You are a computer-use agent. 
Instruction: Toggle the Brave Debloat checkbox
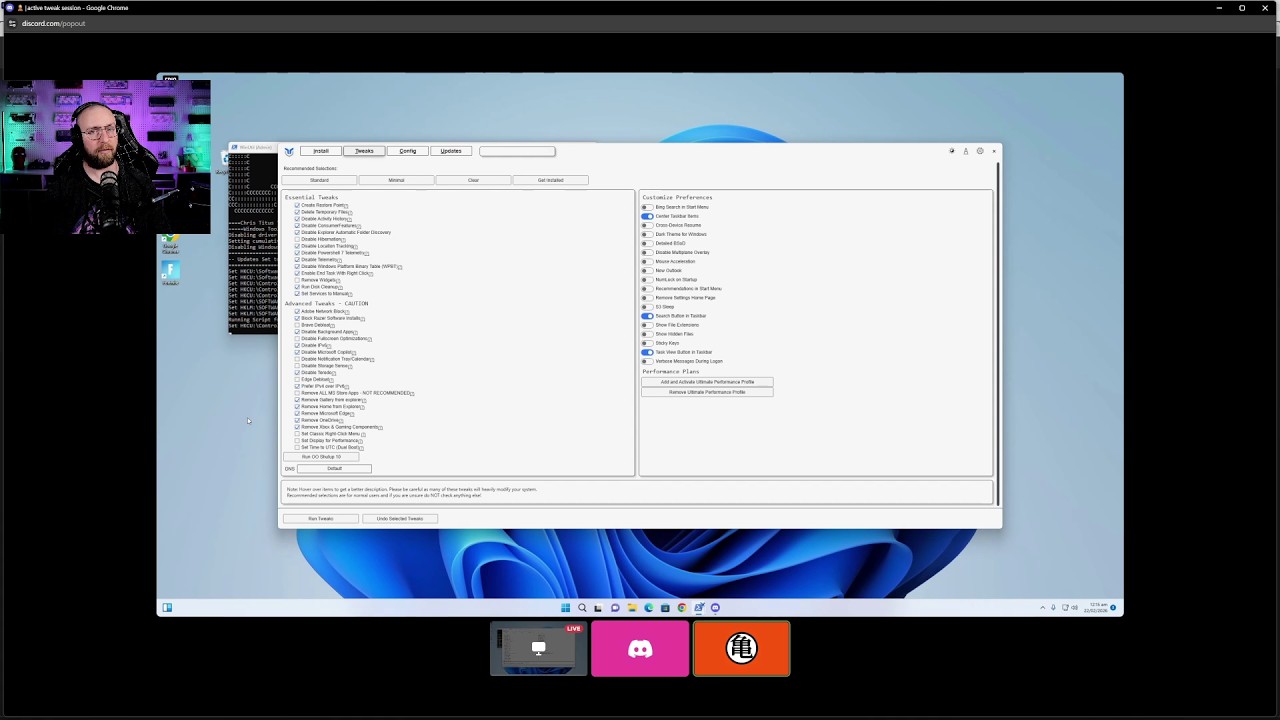[297, 325]
